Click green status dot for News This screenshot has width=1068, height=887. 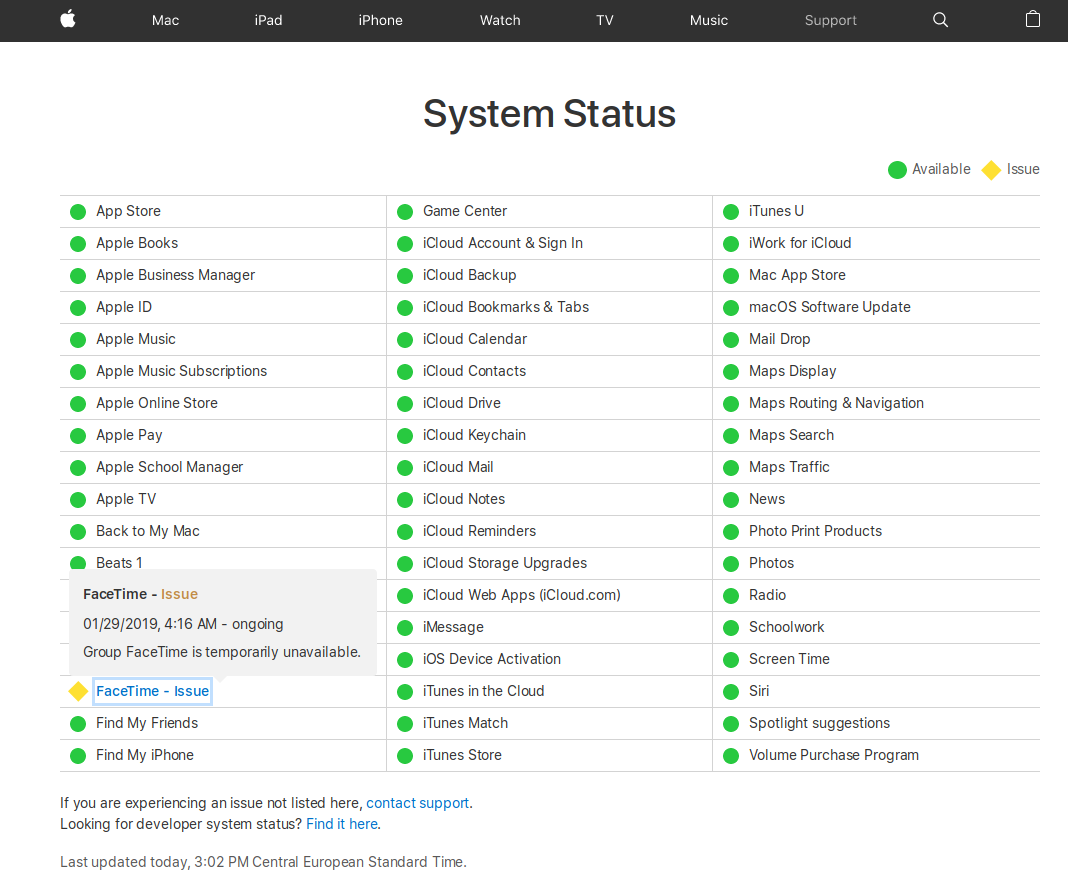731,500
